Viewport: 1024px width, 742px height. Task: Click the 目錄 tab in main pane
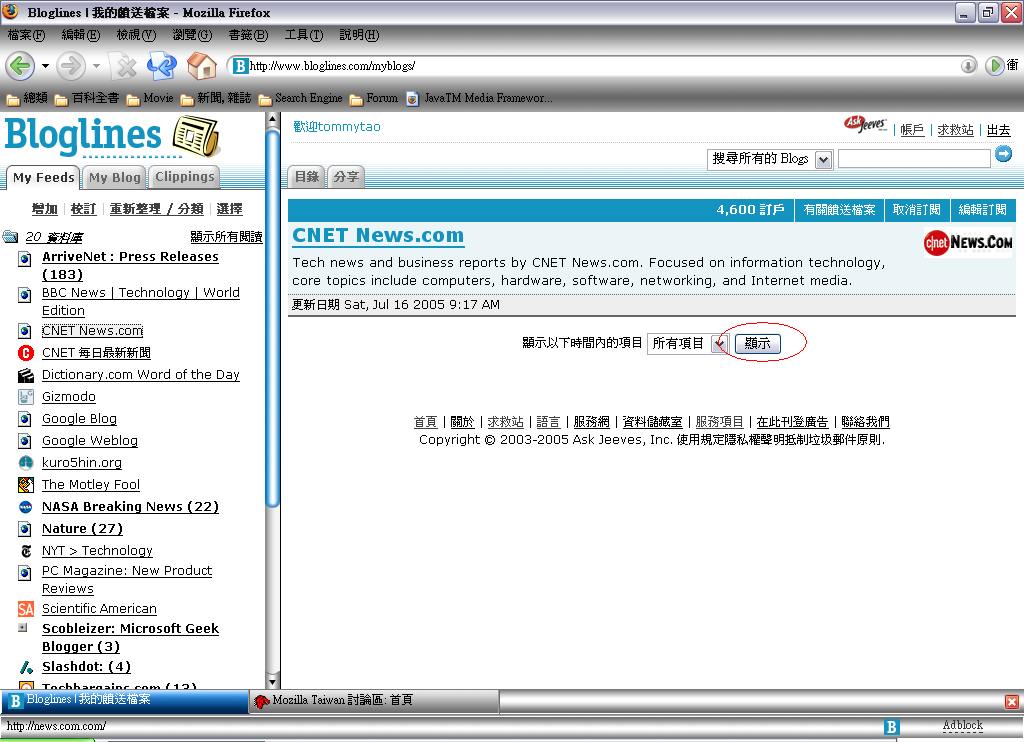(306, 176)
